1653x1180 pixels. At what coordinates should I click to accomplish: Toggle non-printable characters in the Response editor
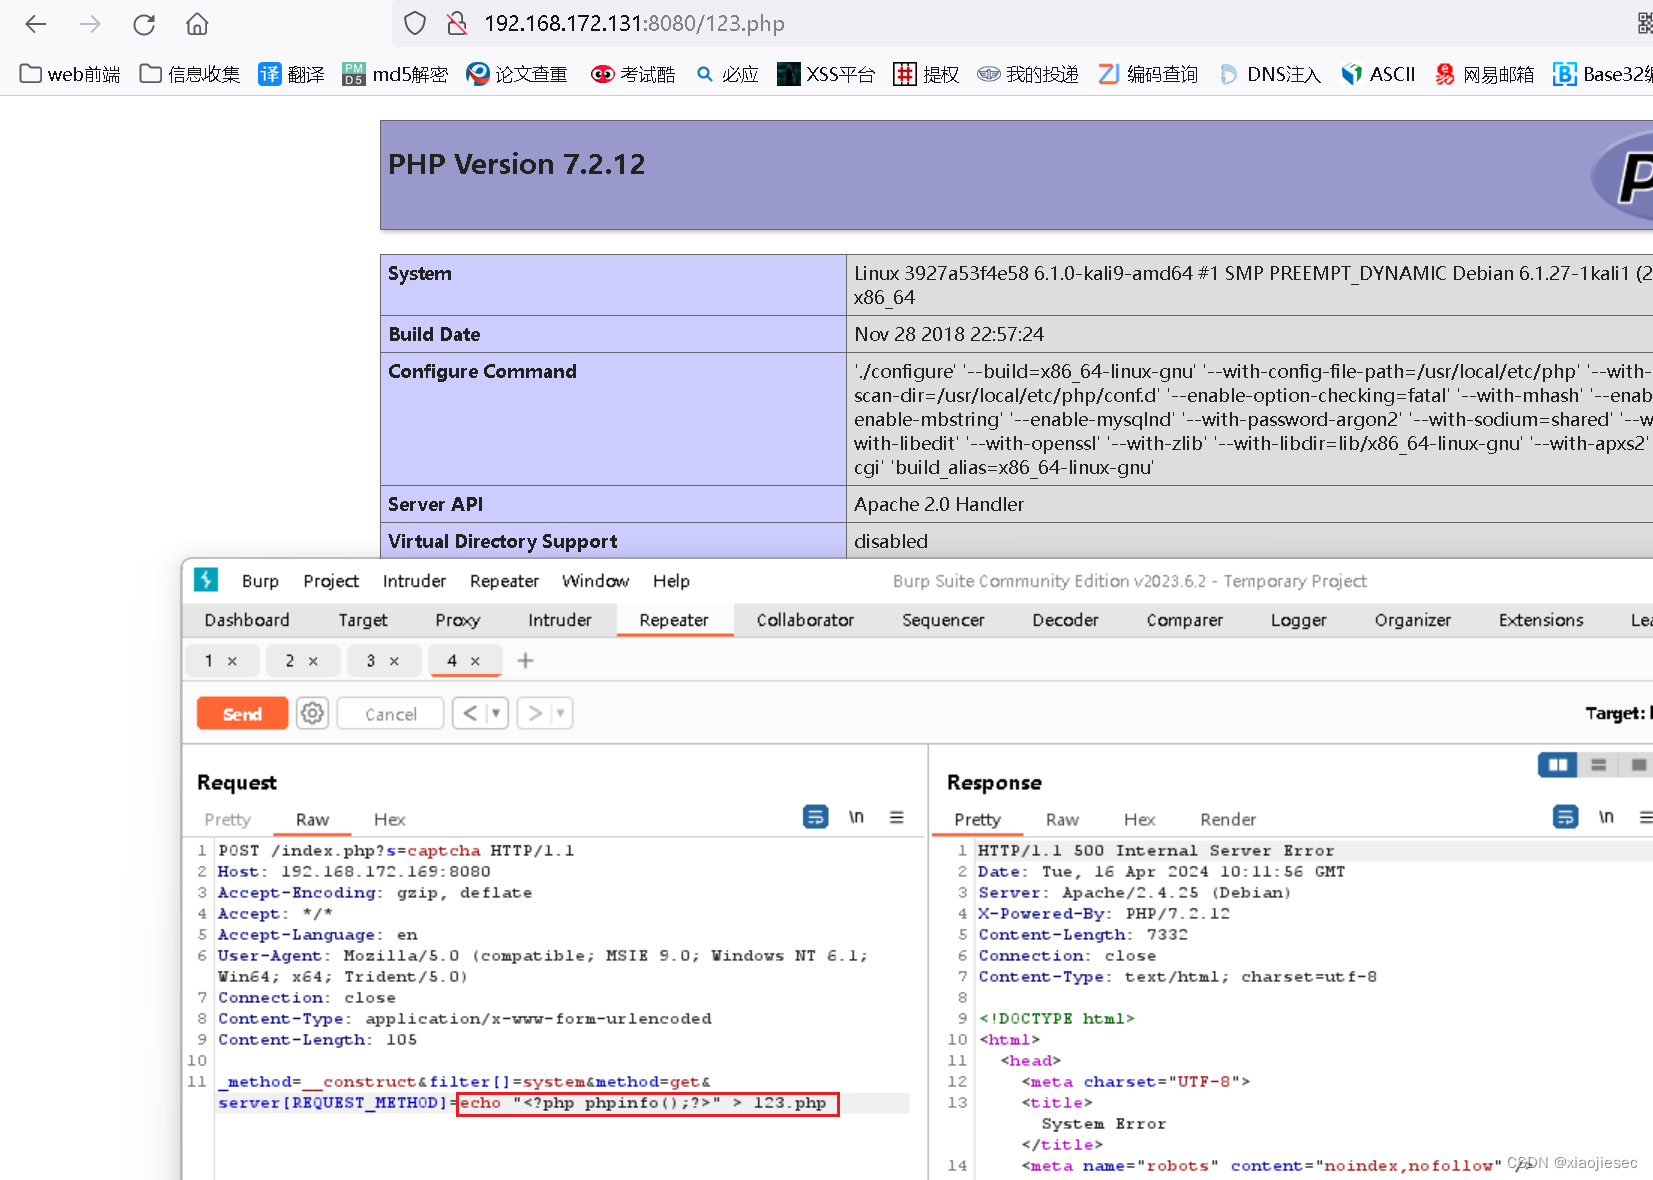[x=1606, y=817]
